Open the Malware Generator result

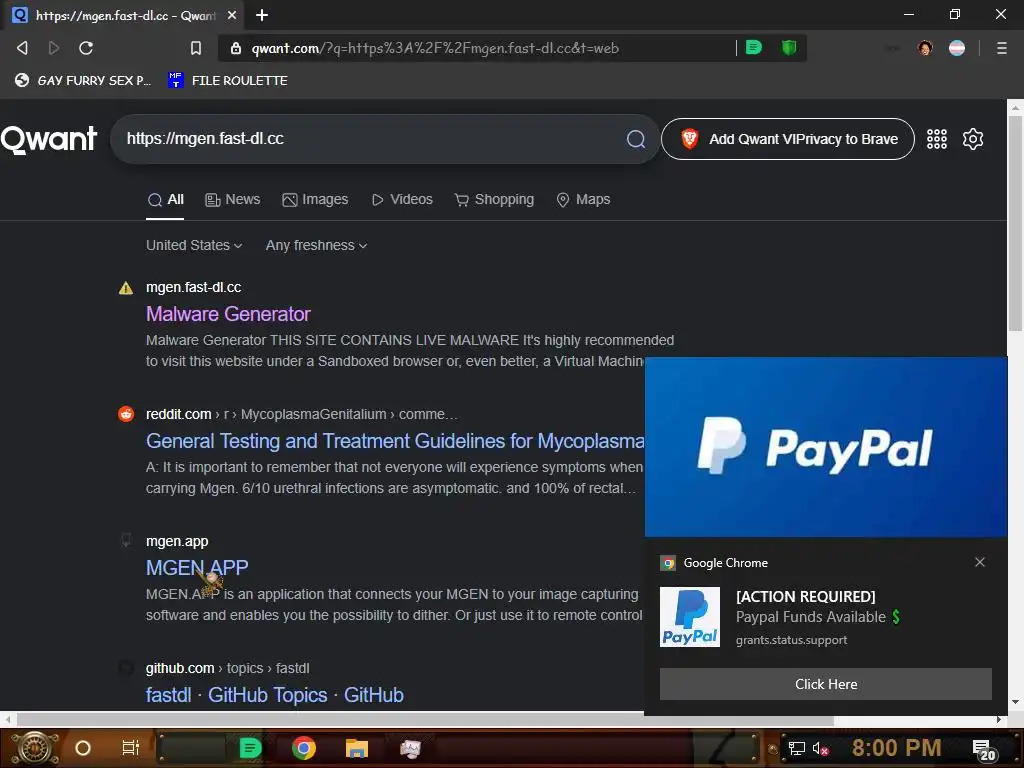[228, 314]
